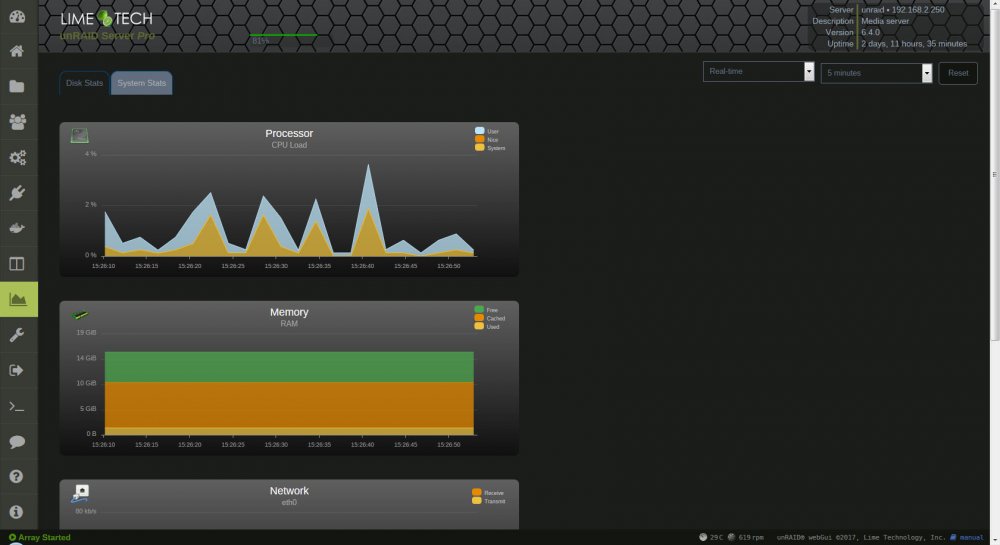1000x545 pixels.
Task: Click the Reset button
Action: pyautogui.click(x=958, y=73)
